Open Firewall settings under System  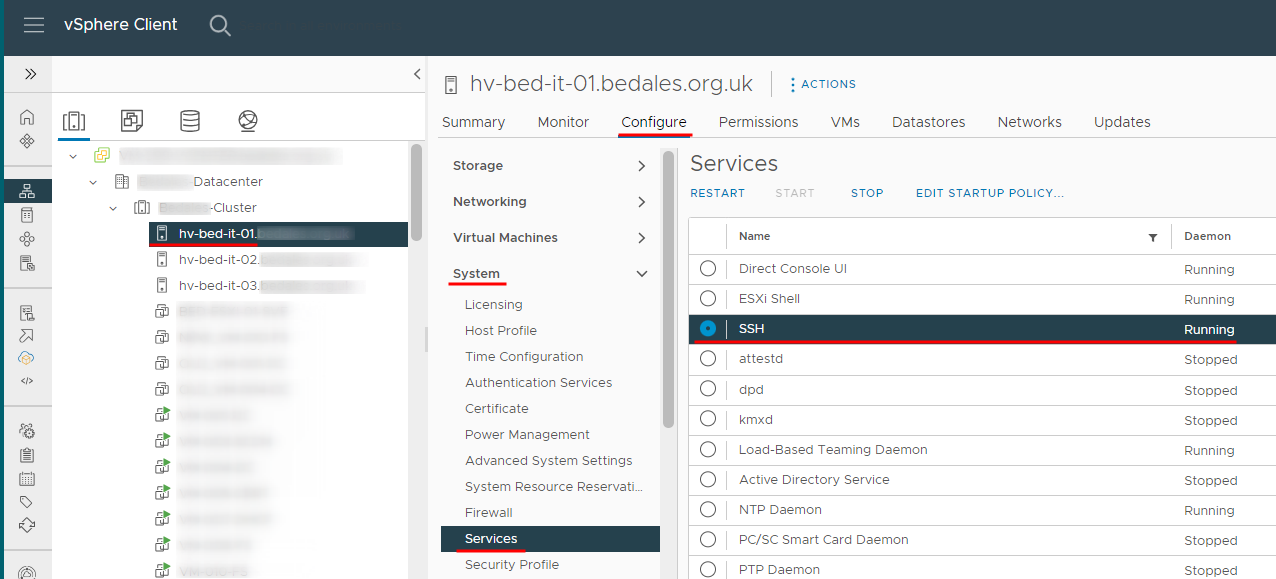point(489,513)
